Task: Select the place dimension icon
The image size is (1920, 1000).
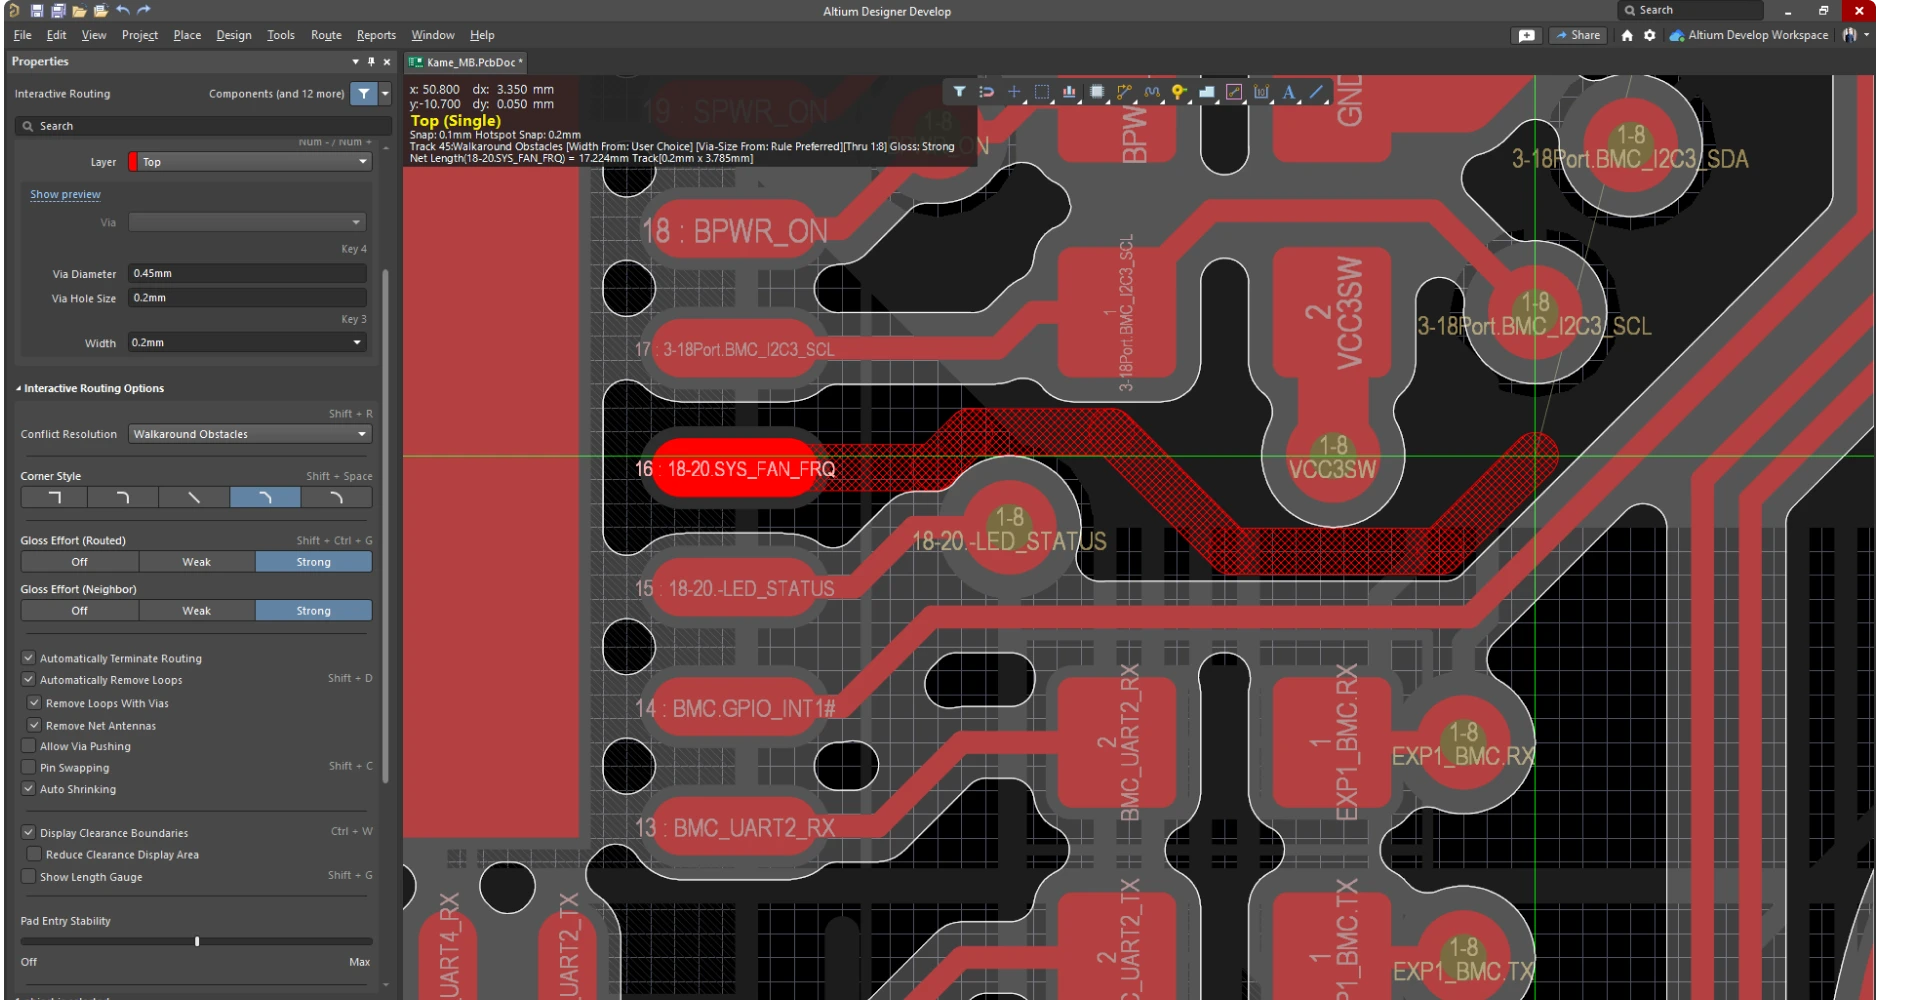Action: [x=1262, y=92]
